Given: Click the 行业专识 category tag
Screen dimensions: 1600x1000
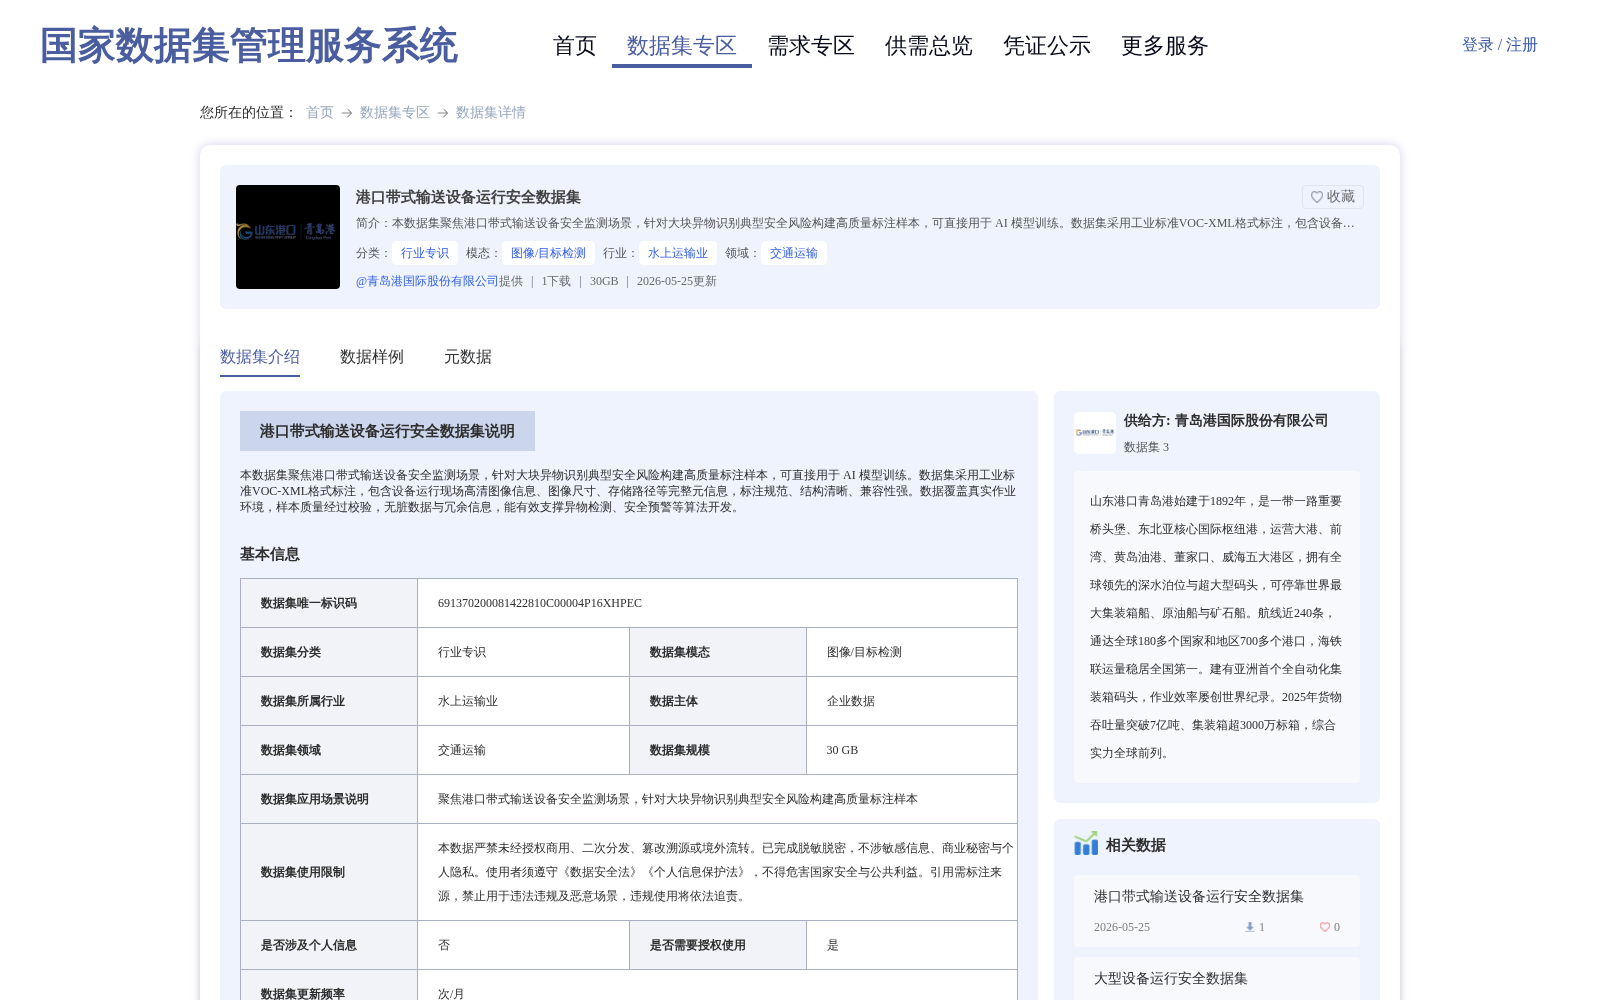Looking at the screenshot, I should point(425,253).
